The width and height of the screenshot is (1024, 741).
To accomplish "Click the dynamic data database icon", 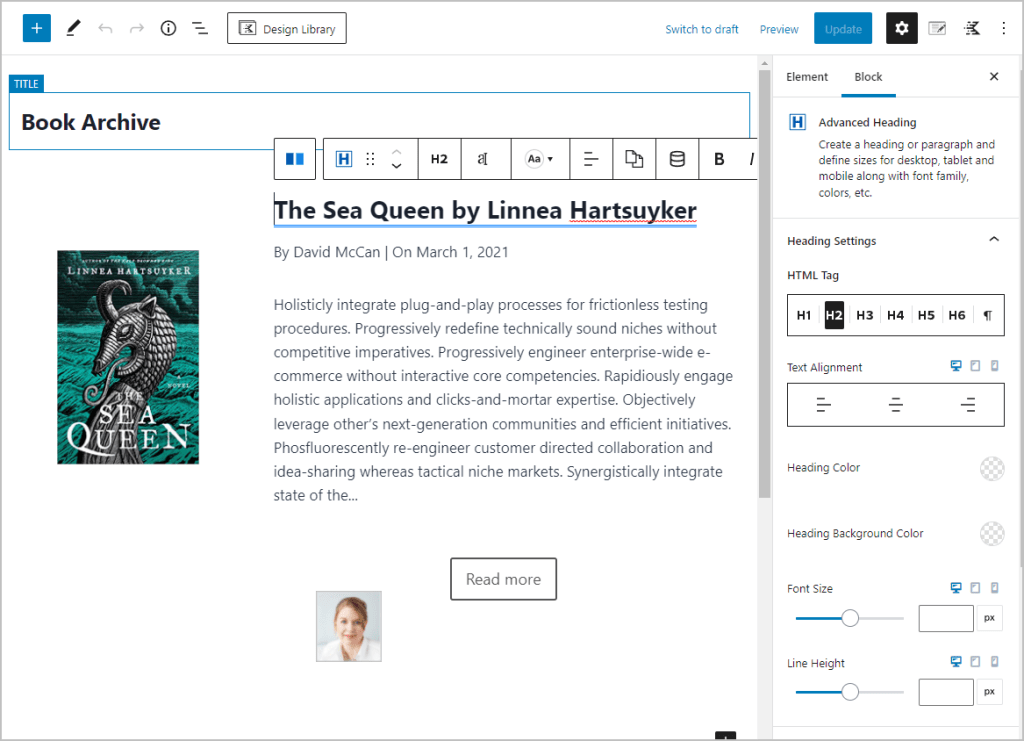I will (x=677, y=159).
